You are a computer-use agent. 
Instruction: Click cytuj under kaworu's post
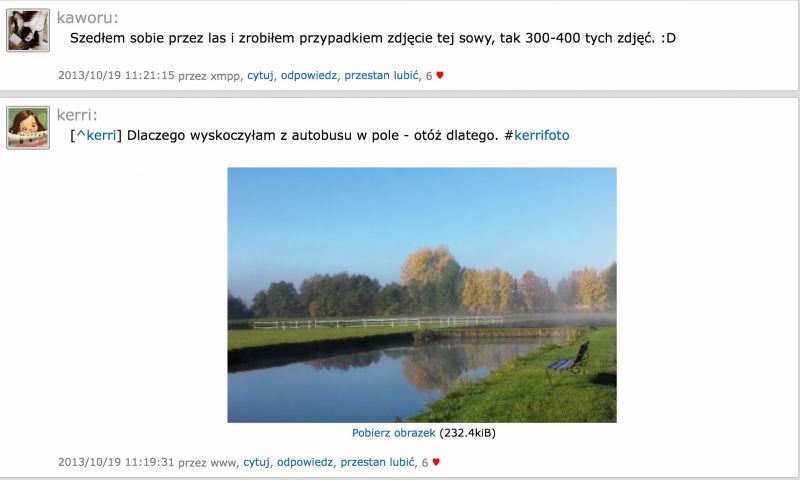pos(260,75)
